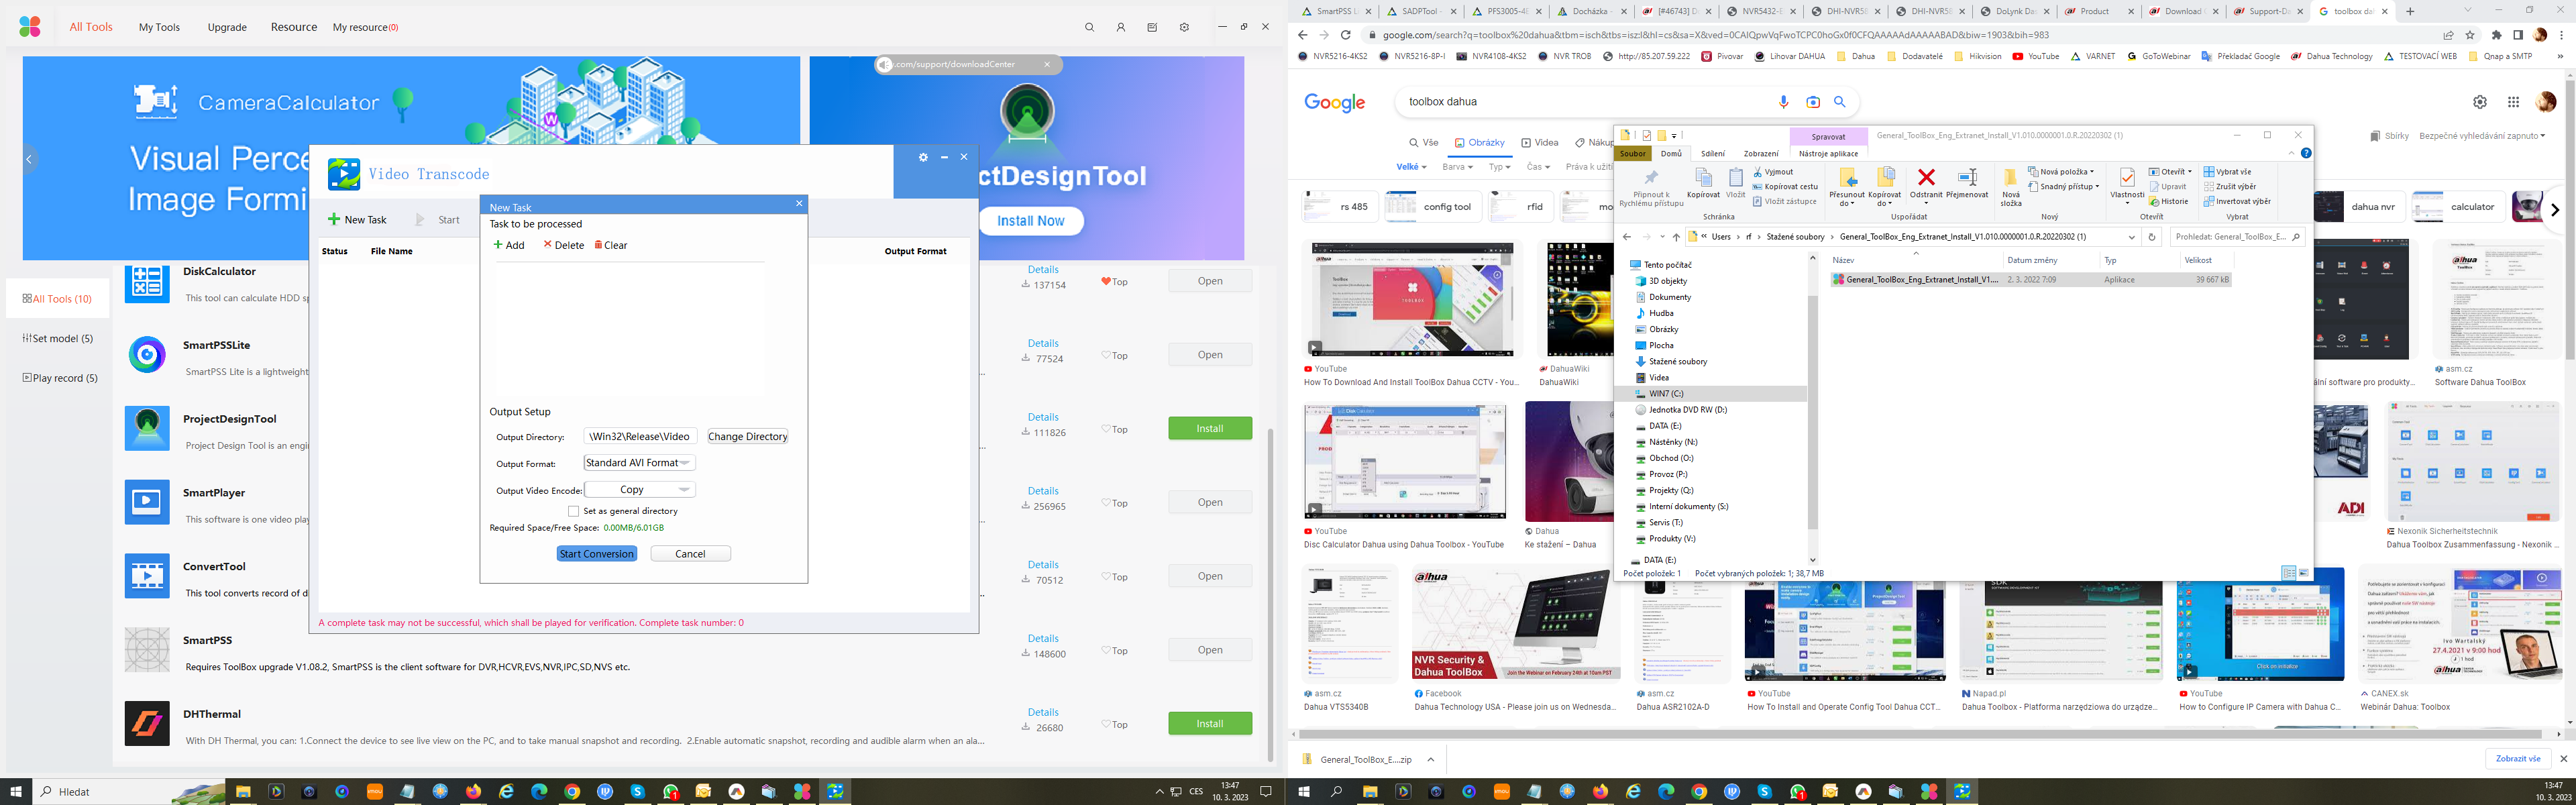Click Explorer Up arrow navigation icon
The width and height of the screenshot is (2576, 805).
point(1676,237)
